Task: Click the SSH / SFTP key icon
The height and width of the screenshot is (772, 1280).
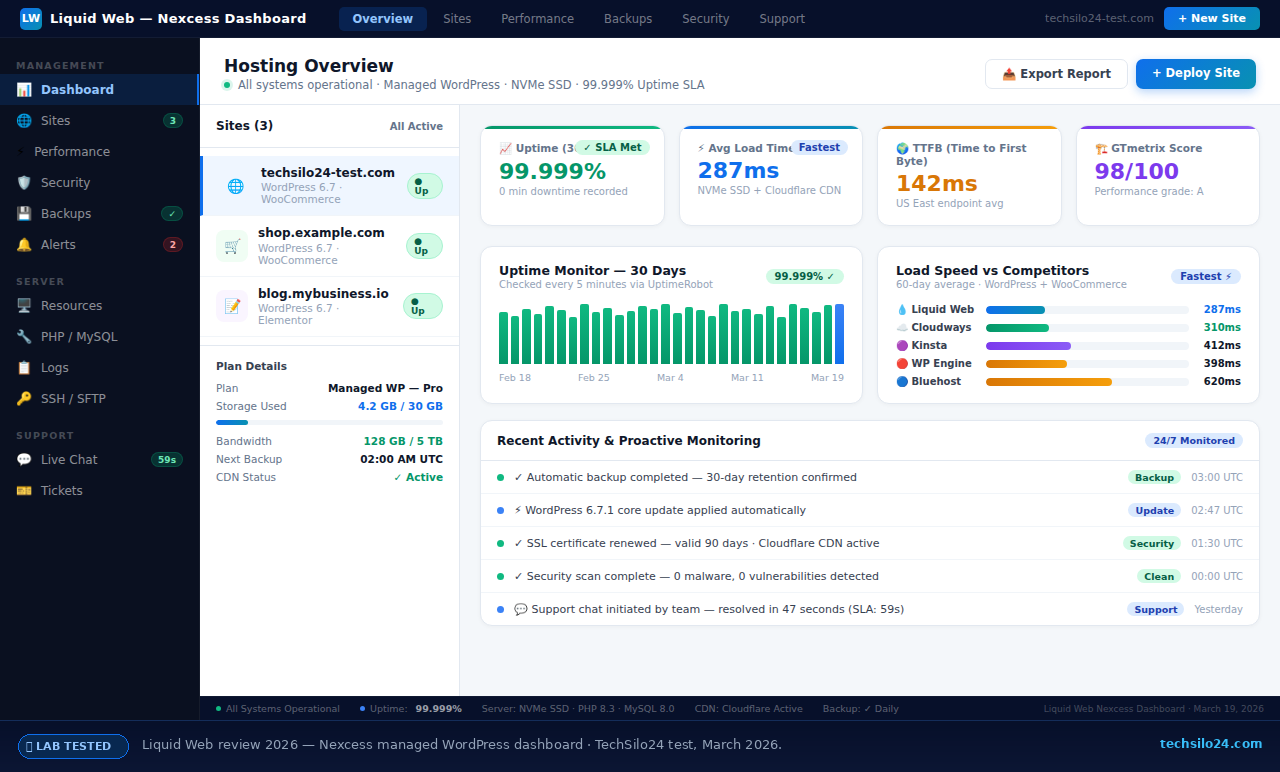Action: tap(24, 398)
